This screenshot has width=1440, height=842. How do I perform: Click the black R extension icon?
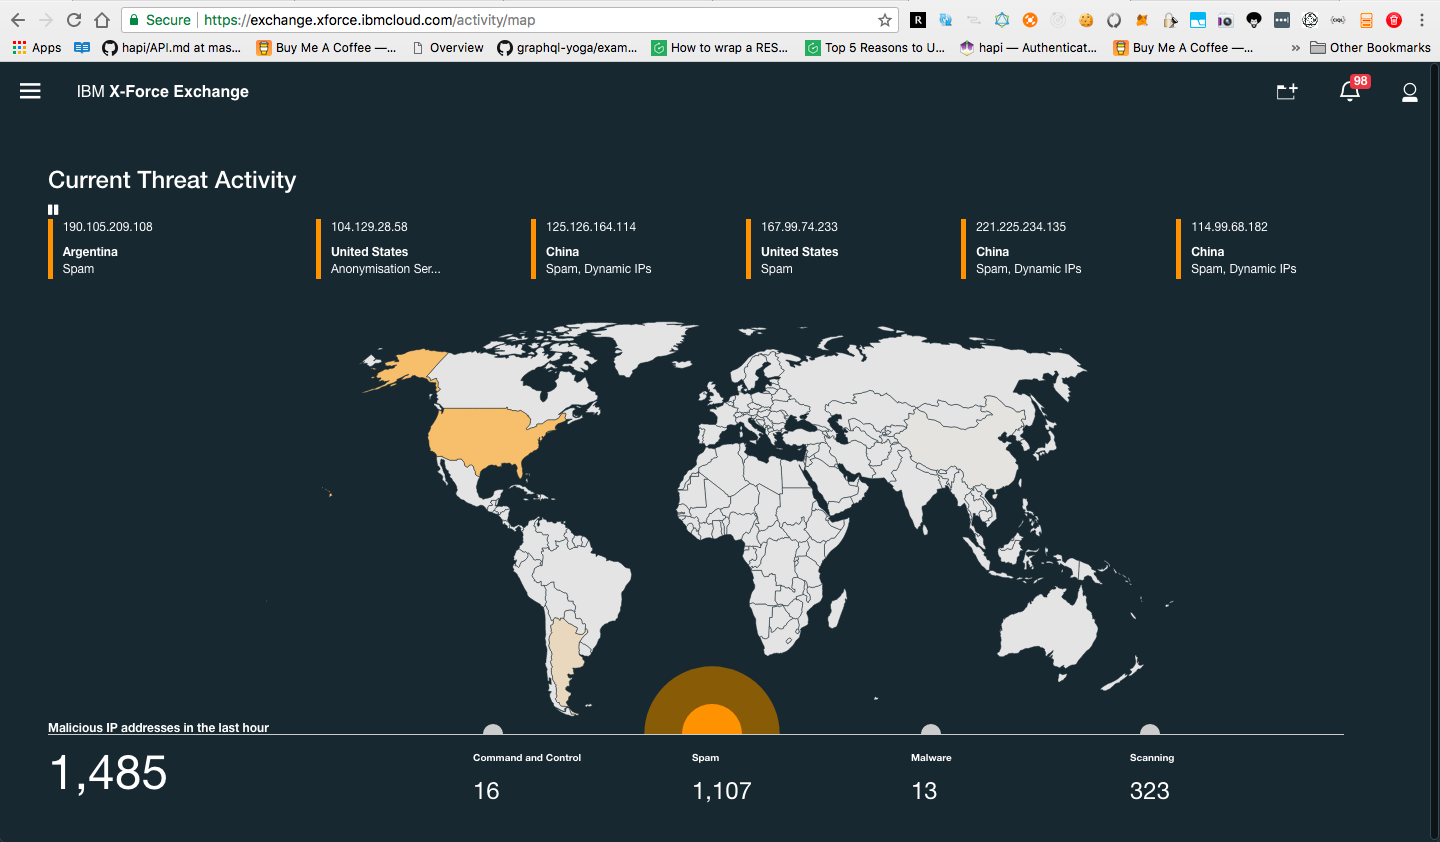pos(918,20)
